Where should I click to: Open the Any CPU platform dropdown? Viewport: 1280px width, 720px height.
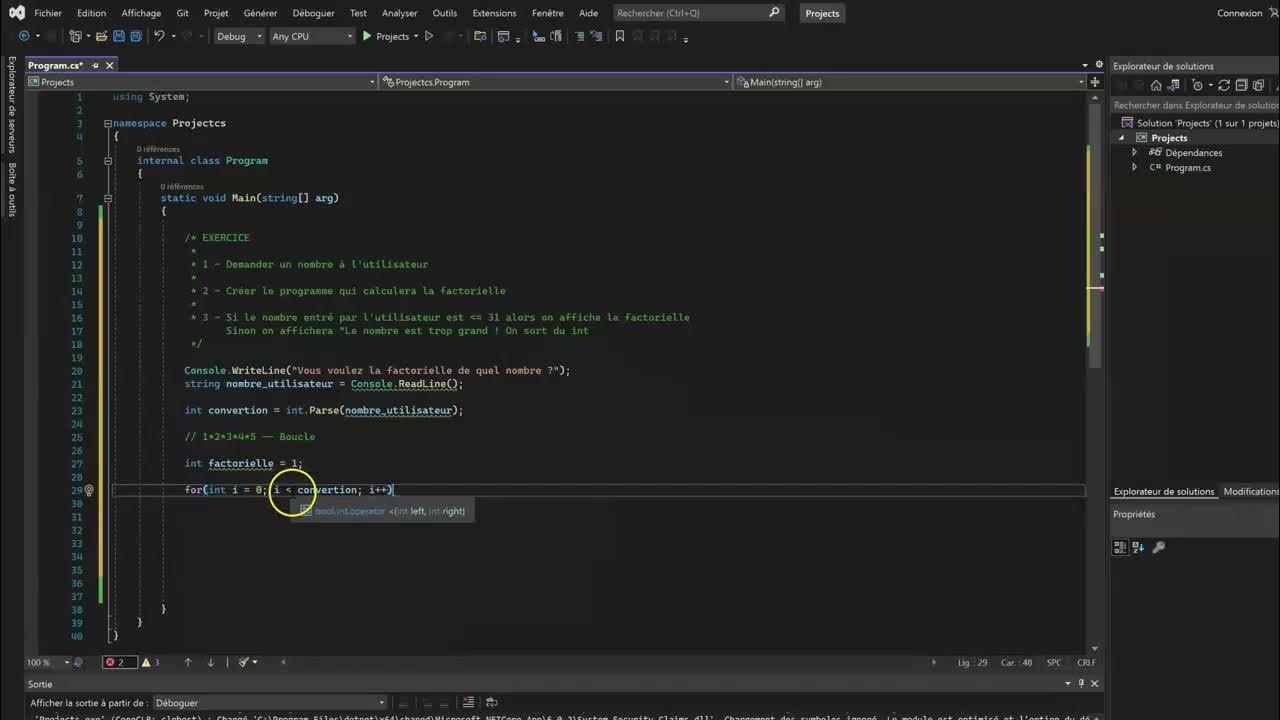click(312, 36)
